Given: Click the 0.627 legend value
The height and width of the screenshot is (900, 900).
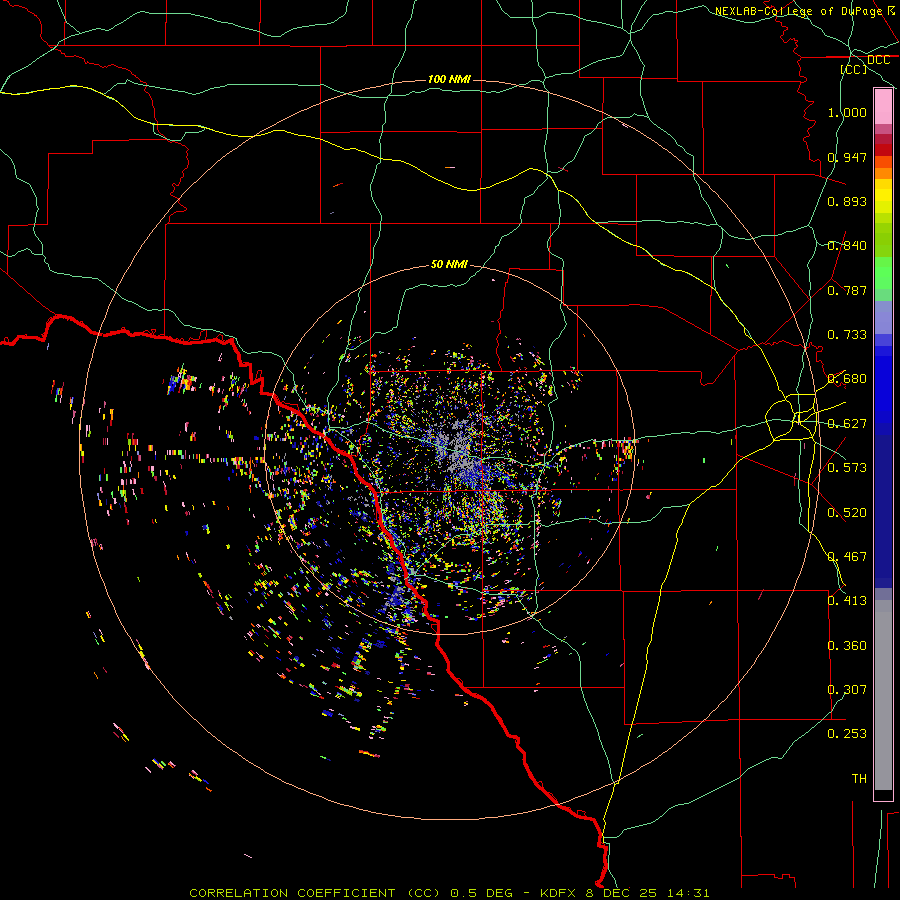Looking at the screenshot, I should click(x=847, y=424).
